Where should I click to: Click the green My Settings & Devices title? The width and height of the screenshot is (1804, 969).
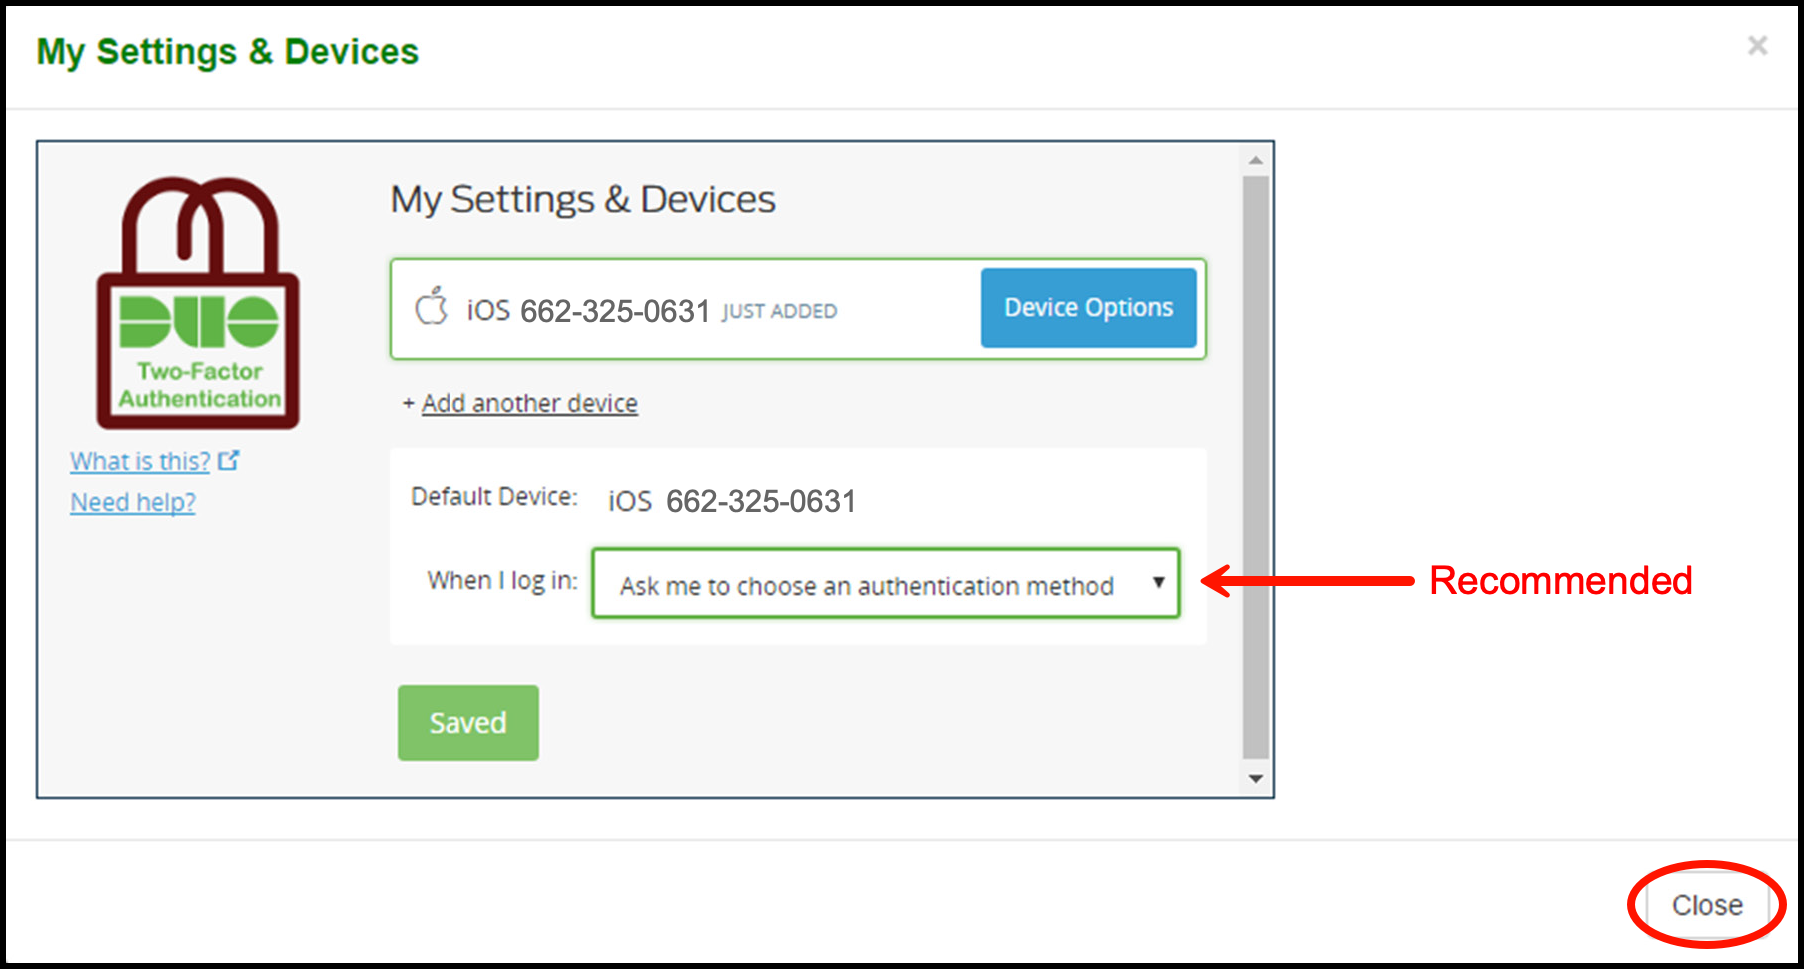[228, 52]
